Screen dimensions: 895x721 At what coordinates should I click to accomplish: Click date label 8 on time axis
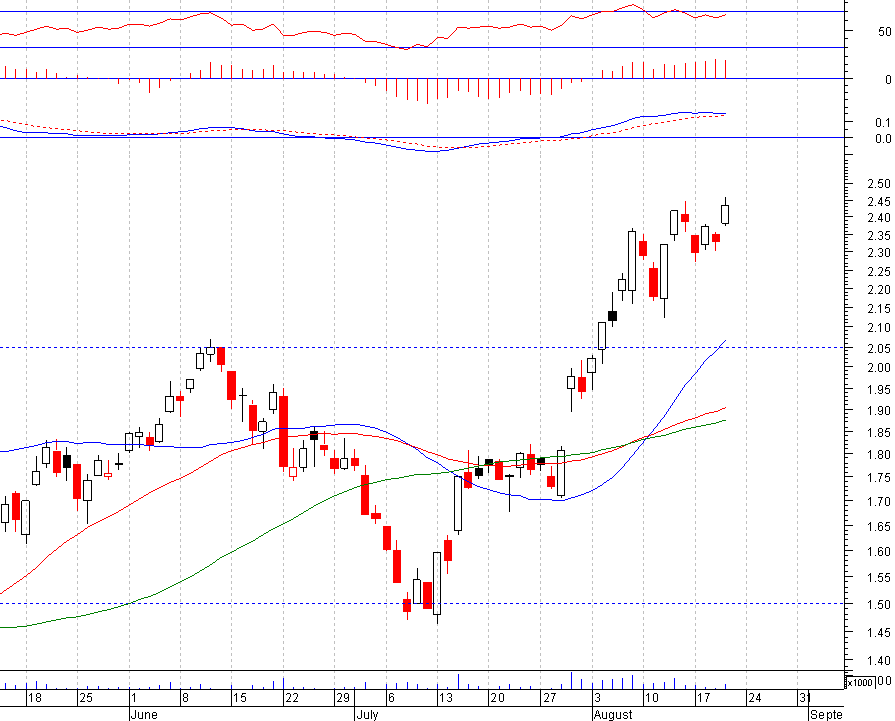tap(185, 698)
